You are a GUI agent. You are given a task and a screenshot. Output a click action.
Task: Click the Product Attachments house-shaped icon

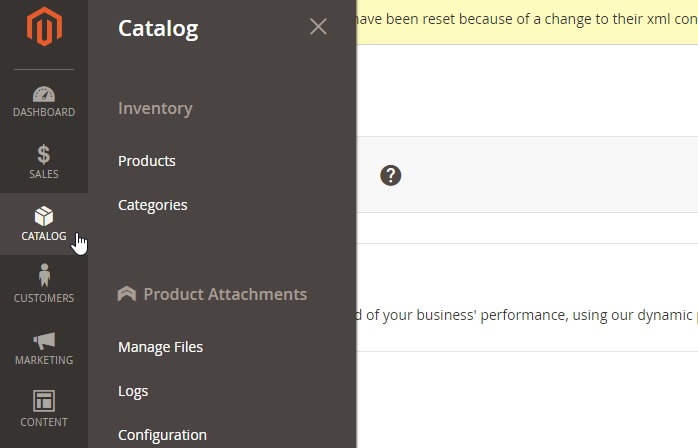point(127,294)
